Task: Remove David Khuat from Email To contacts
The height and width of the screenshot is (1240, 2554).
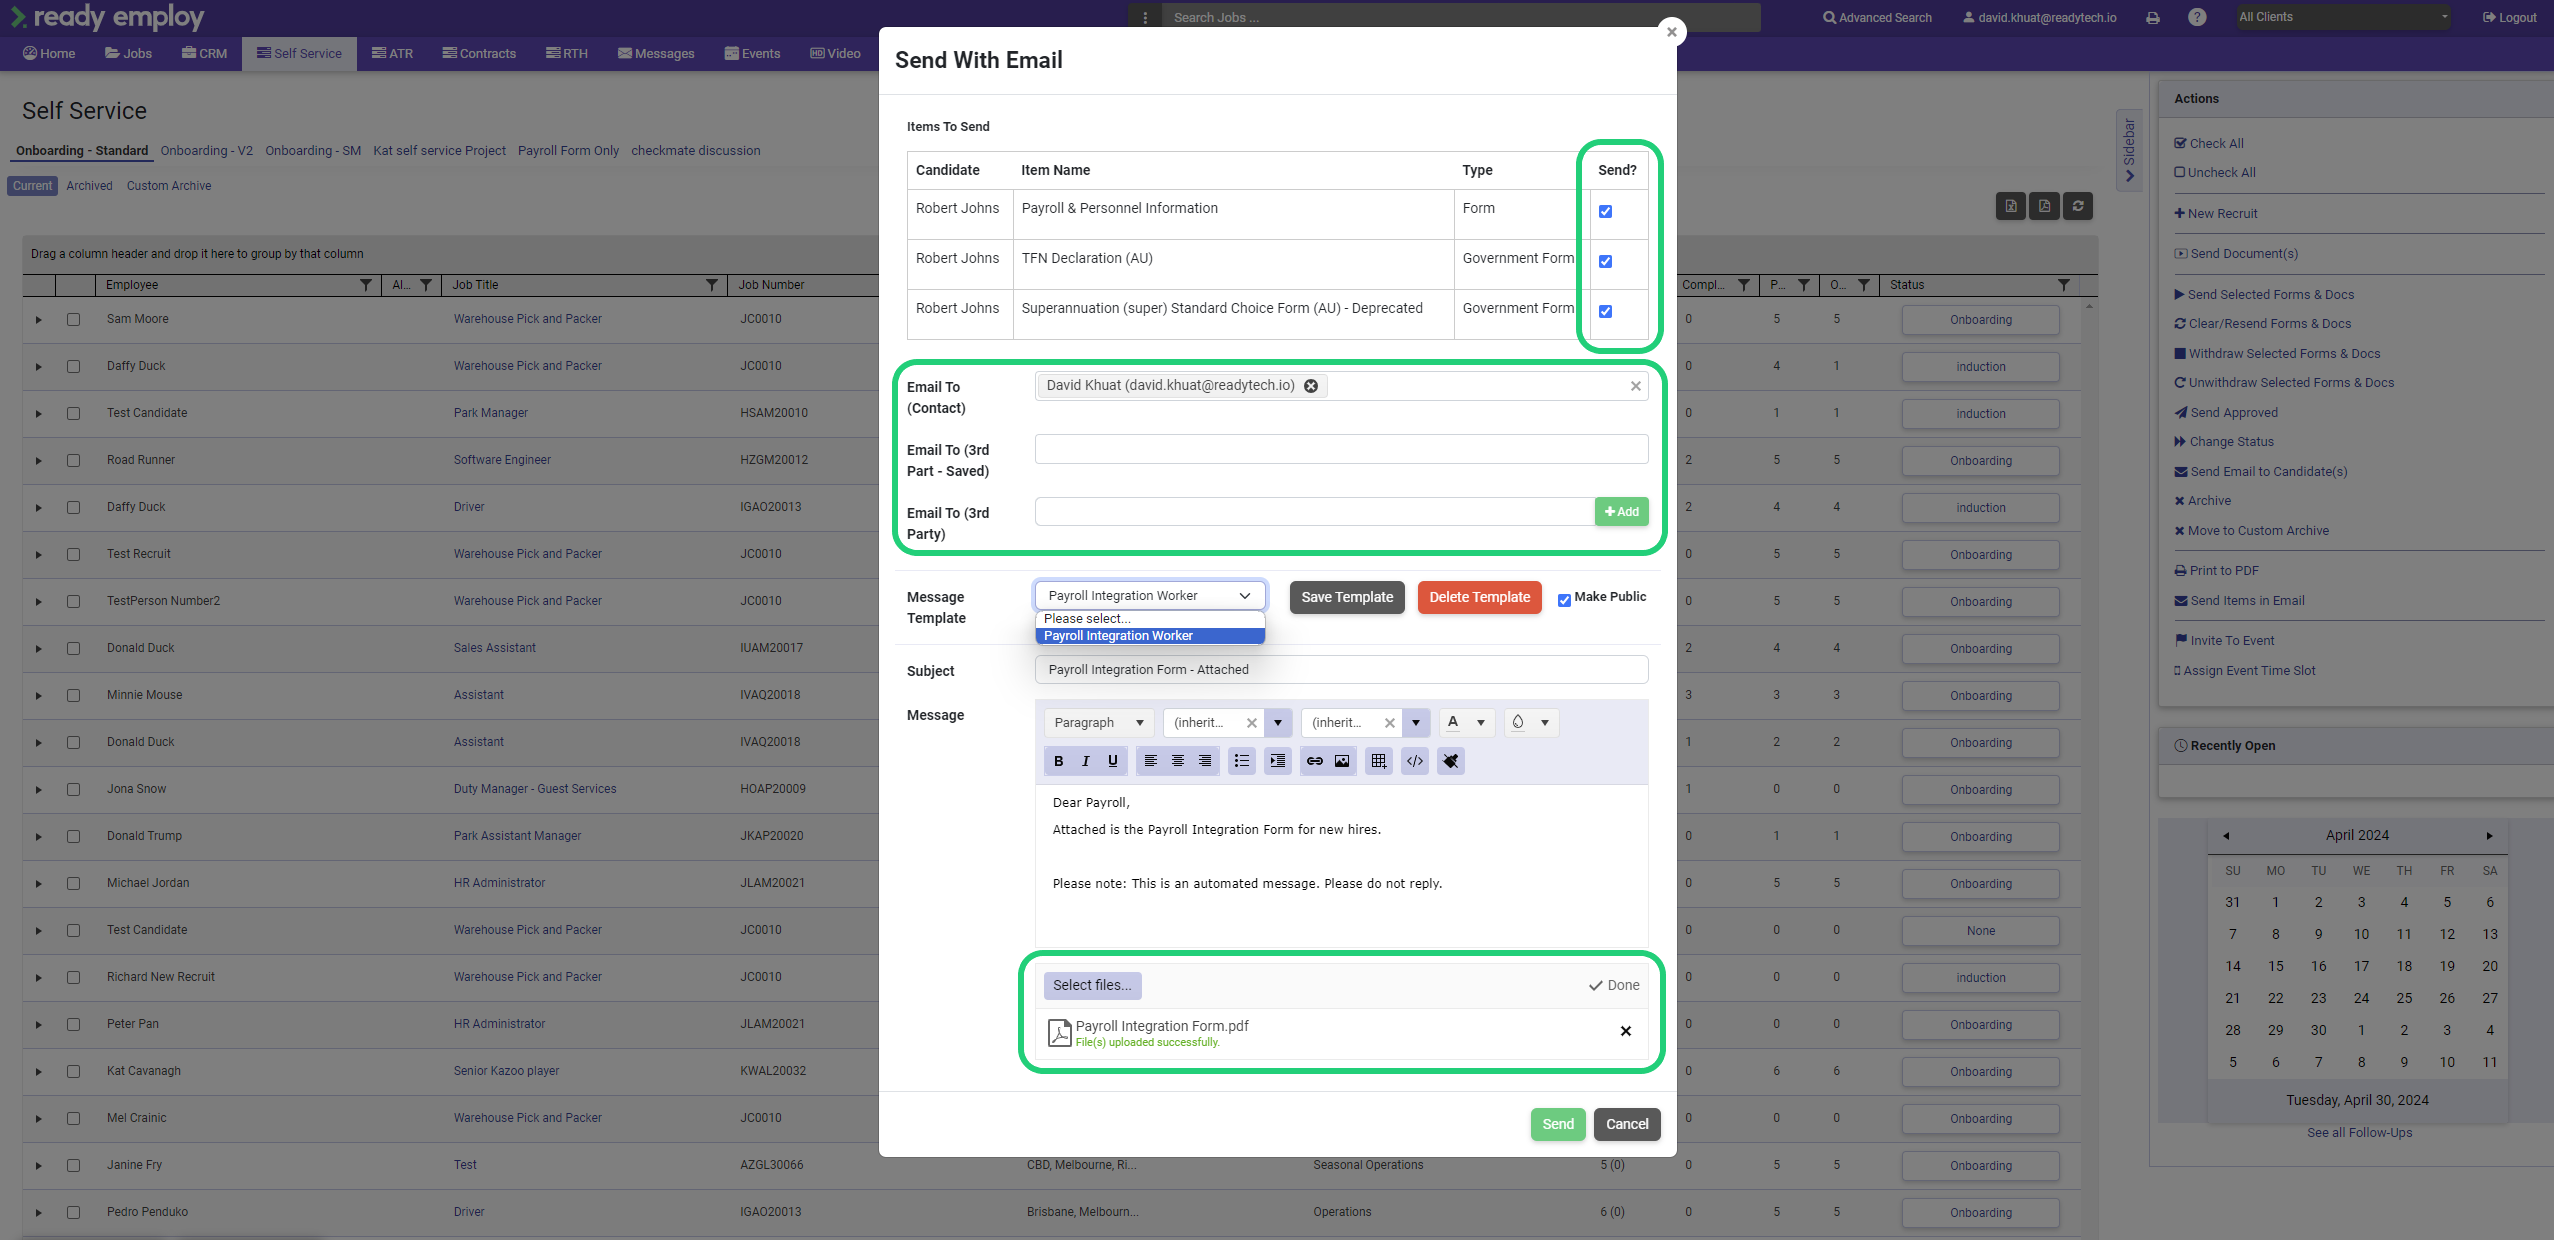Action: tap(1311, 386)
